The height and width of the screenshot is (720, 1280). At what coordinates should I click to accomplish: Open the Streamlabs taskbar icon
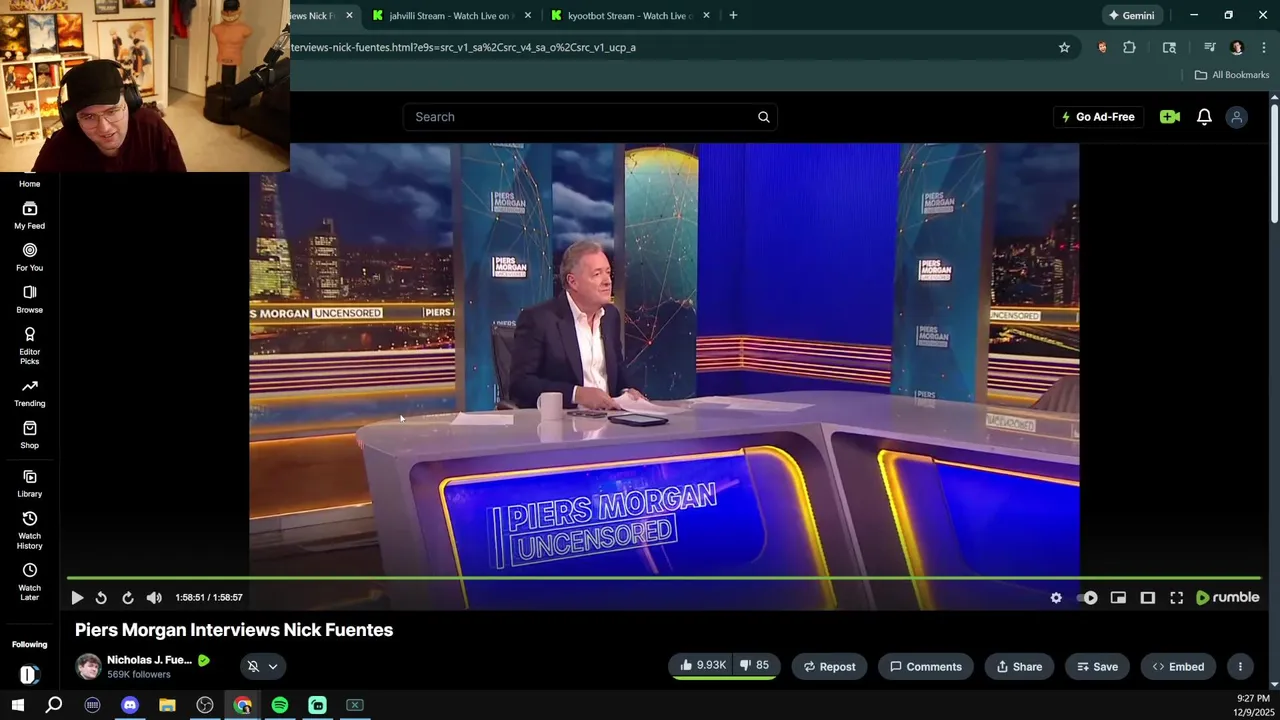click(317, 705)
